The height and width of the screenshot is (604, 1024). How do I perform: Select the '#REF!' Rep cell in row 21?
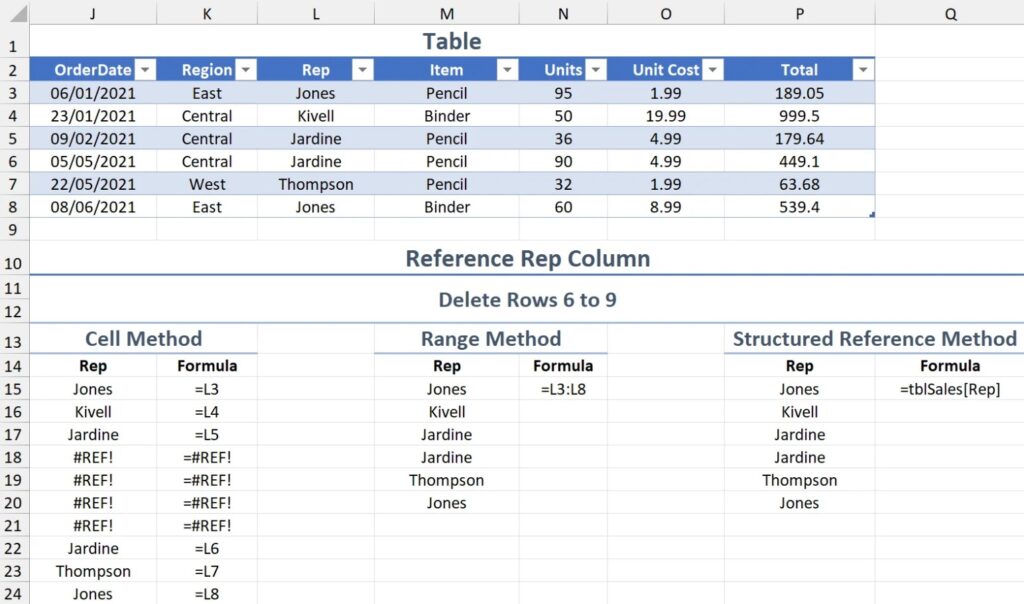93,525
